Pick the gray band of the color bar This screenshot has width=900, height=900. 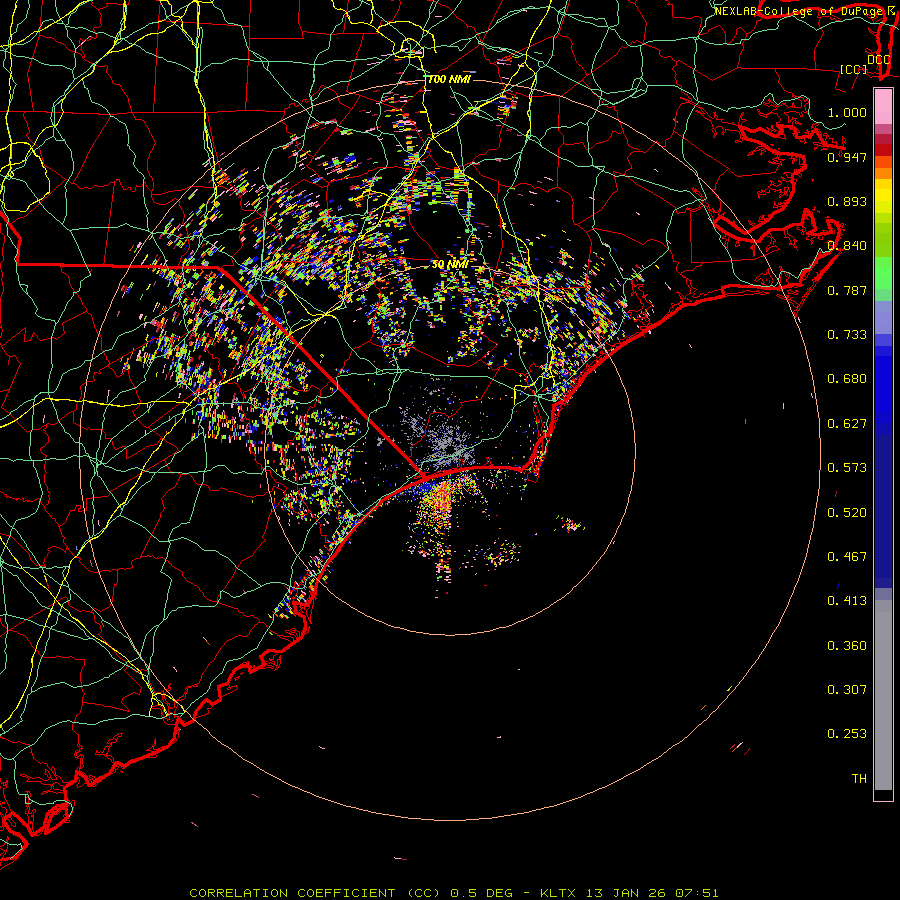[883, 695]
